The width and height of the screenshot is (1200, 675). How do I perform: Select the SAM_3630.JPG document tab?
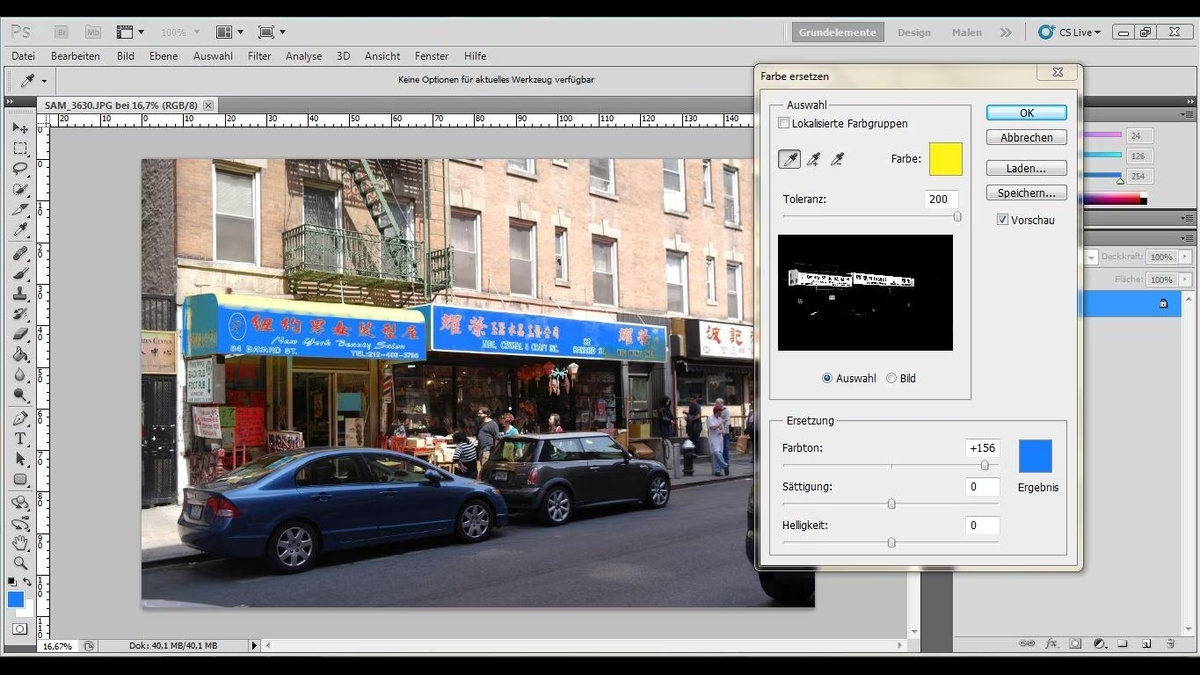click(120, 104)
